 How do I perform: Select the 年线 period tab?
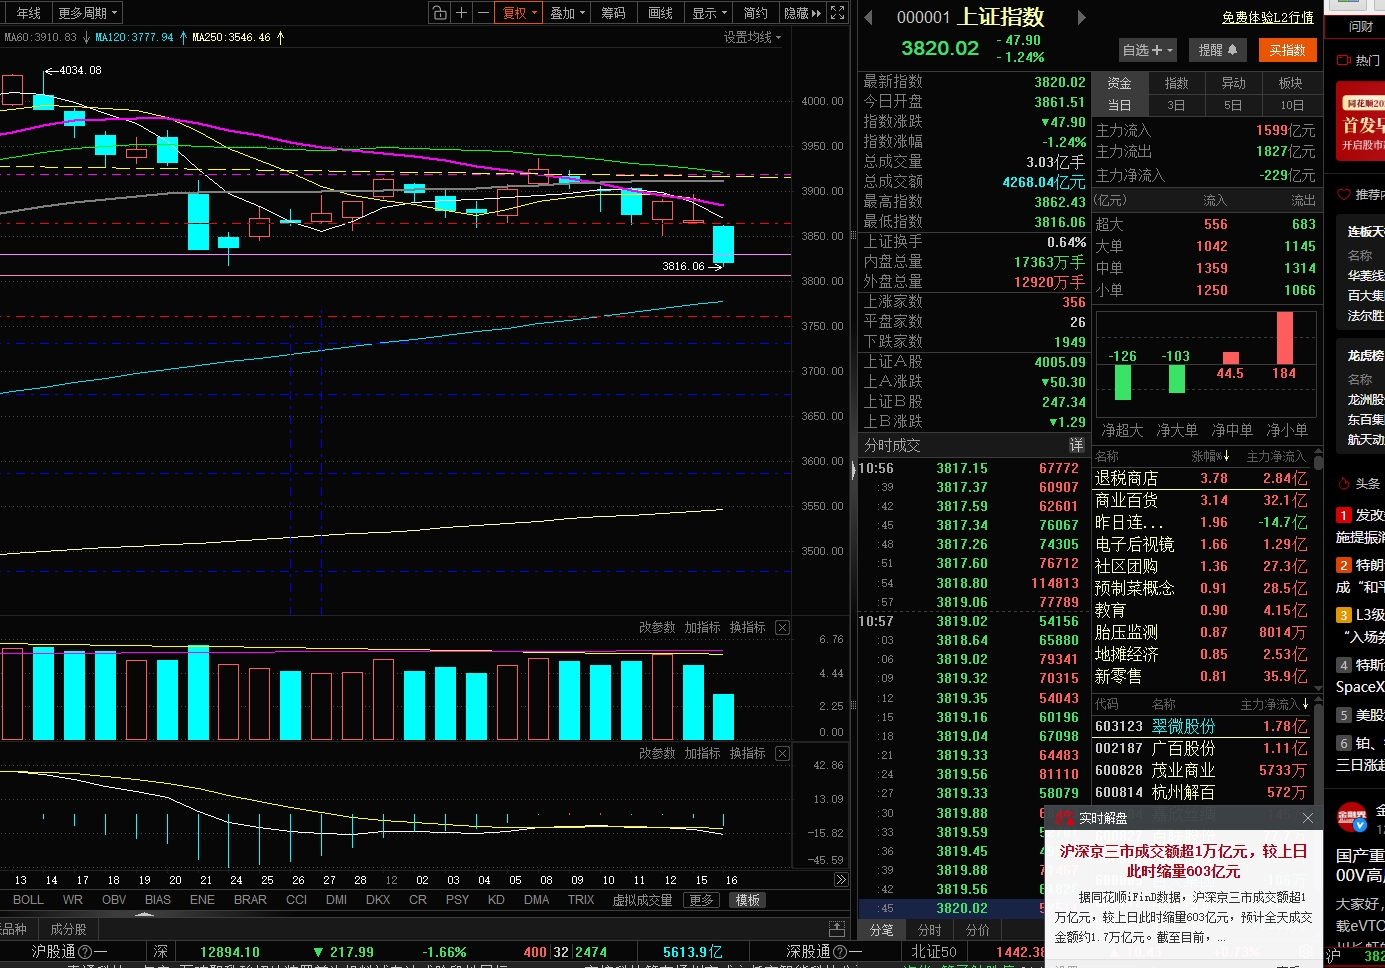click(x=28, y=13)
